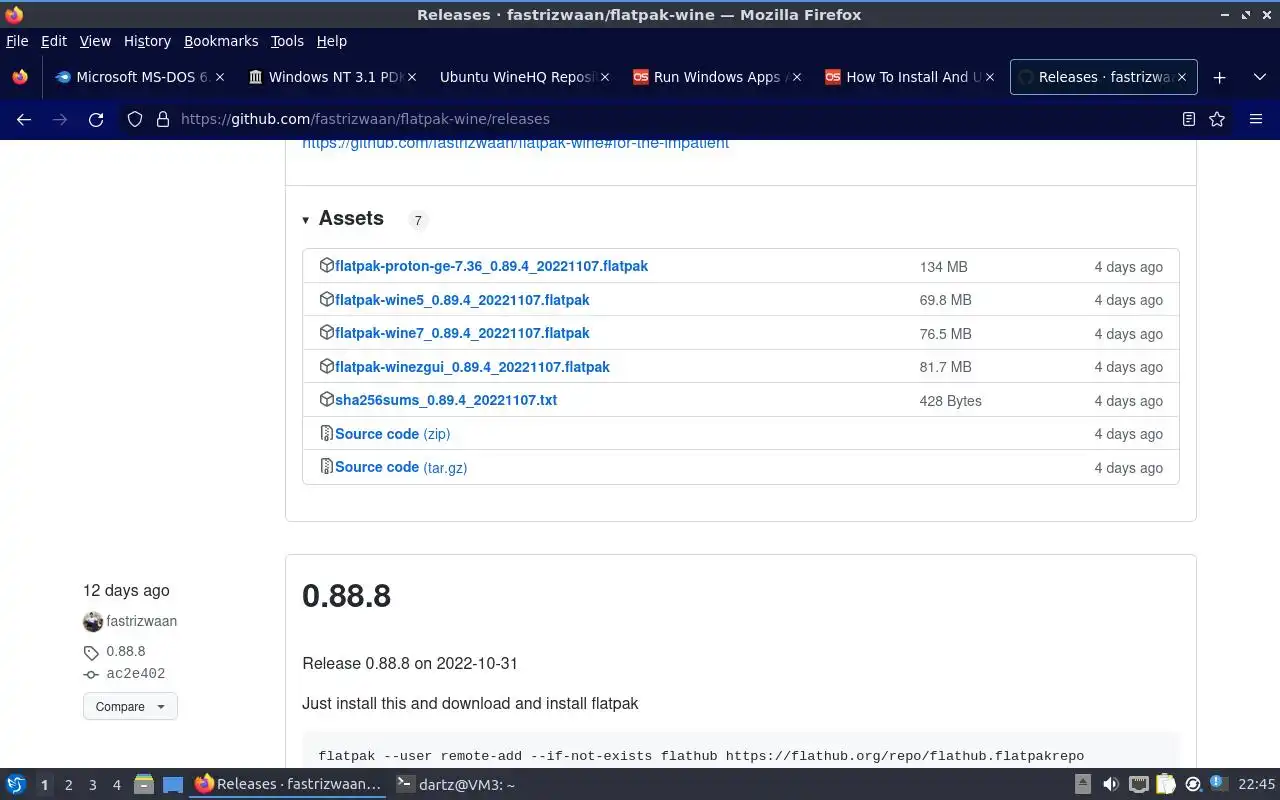1280x800 pixels.
Task: Reload the current GitHub page
Action: (x=96, y=119)
